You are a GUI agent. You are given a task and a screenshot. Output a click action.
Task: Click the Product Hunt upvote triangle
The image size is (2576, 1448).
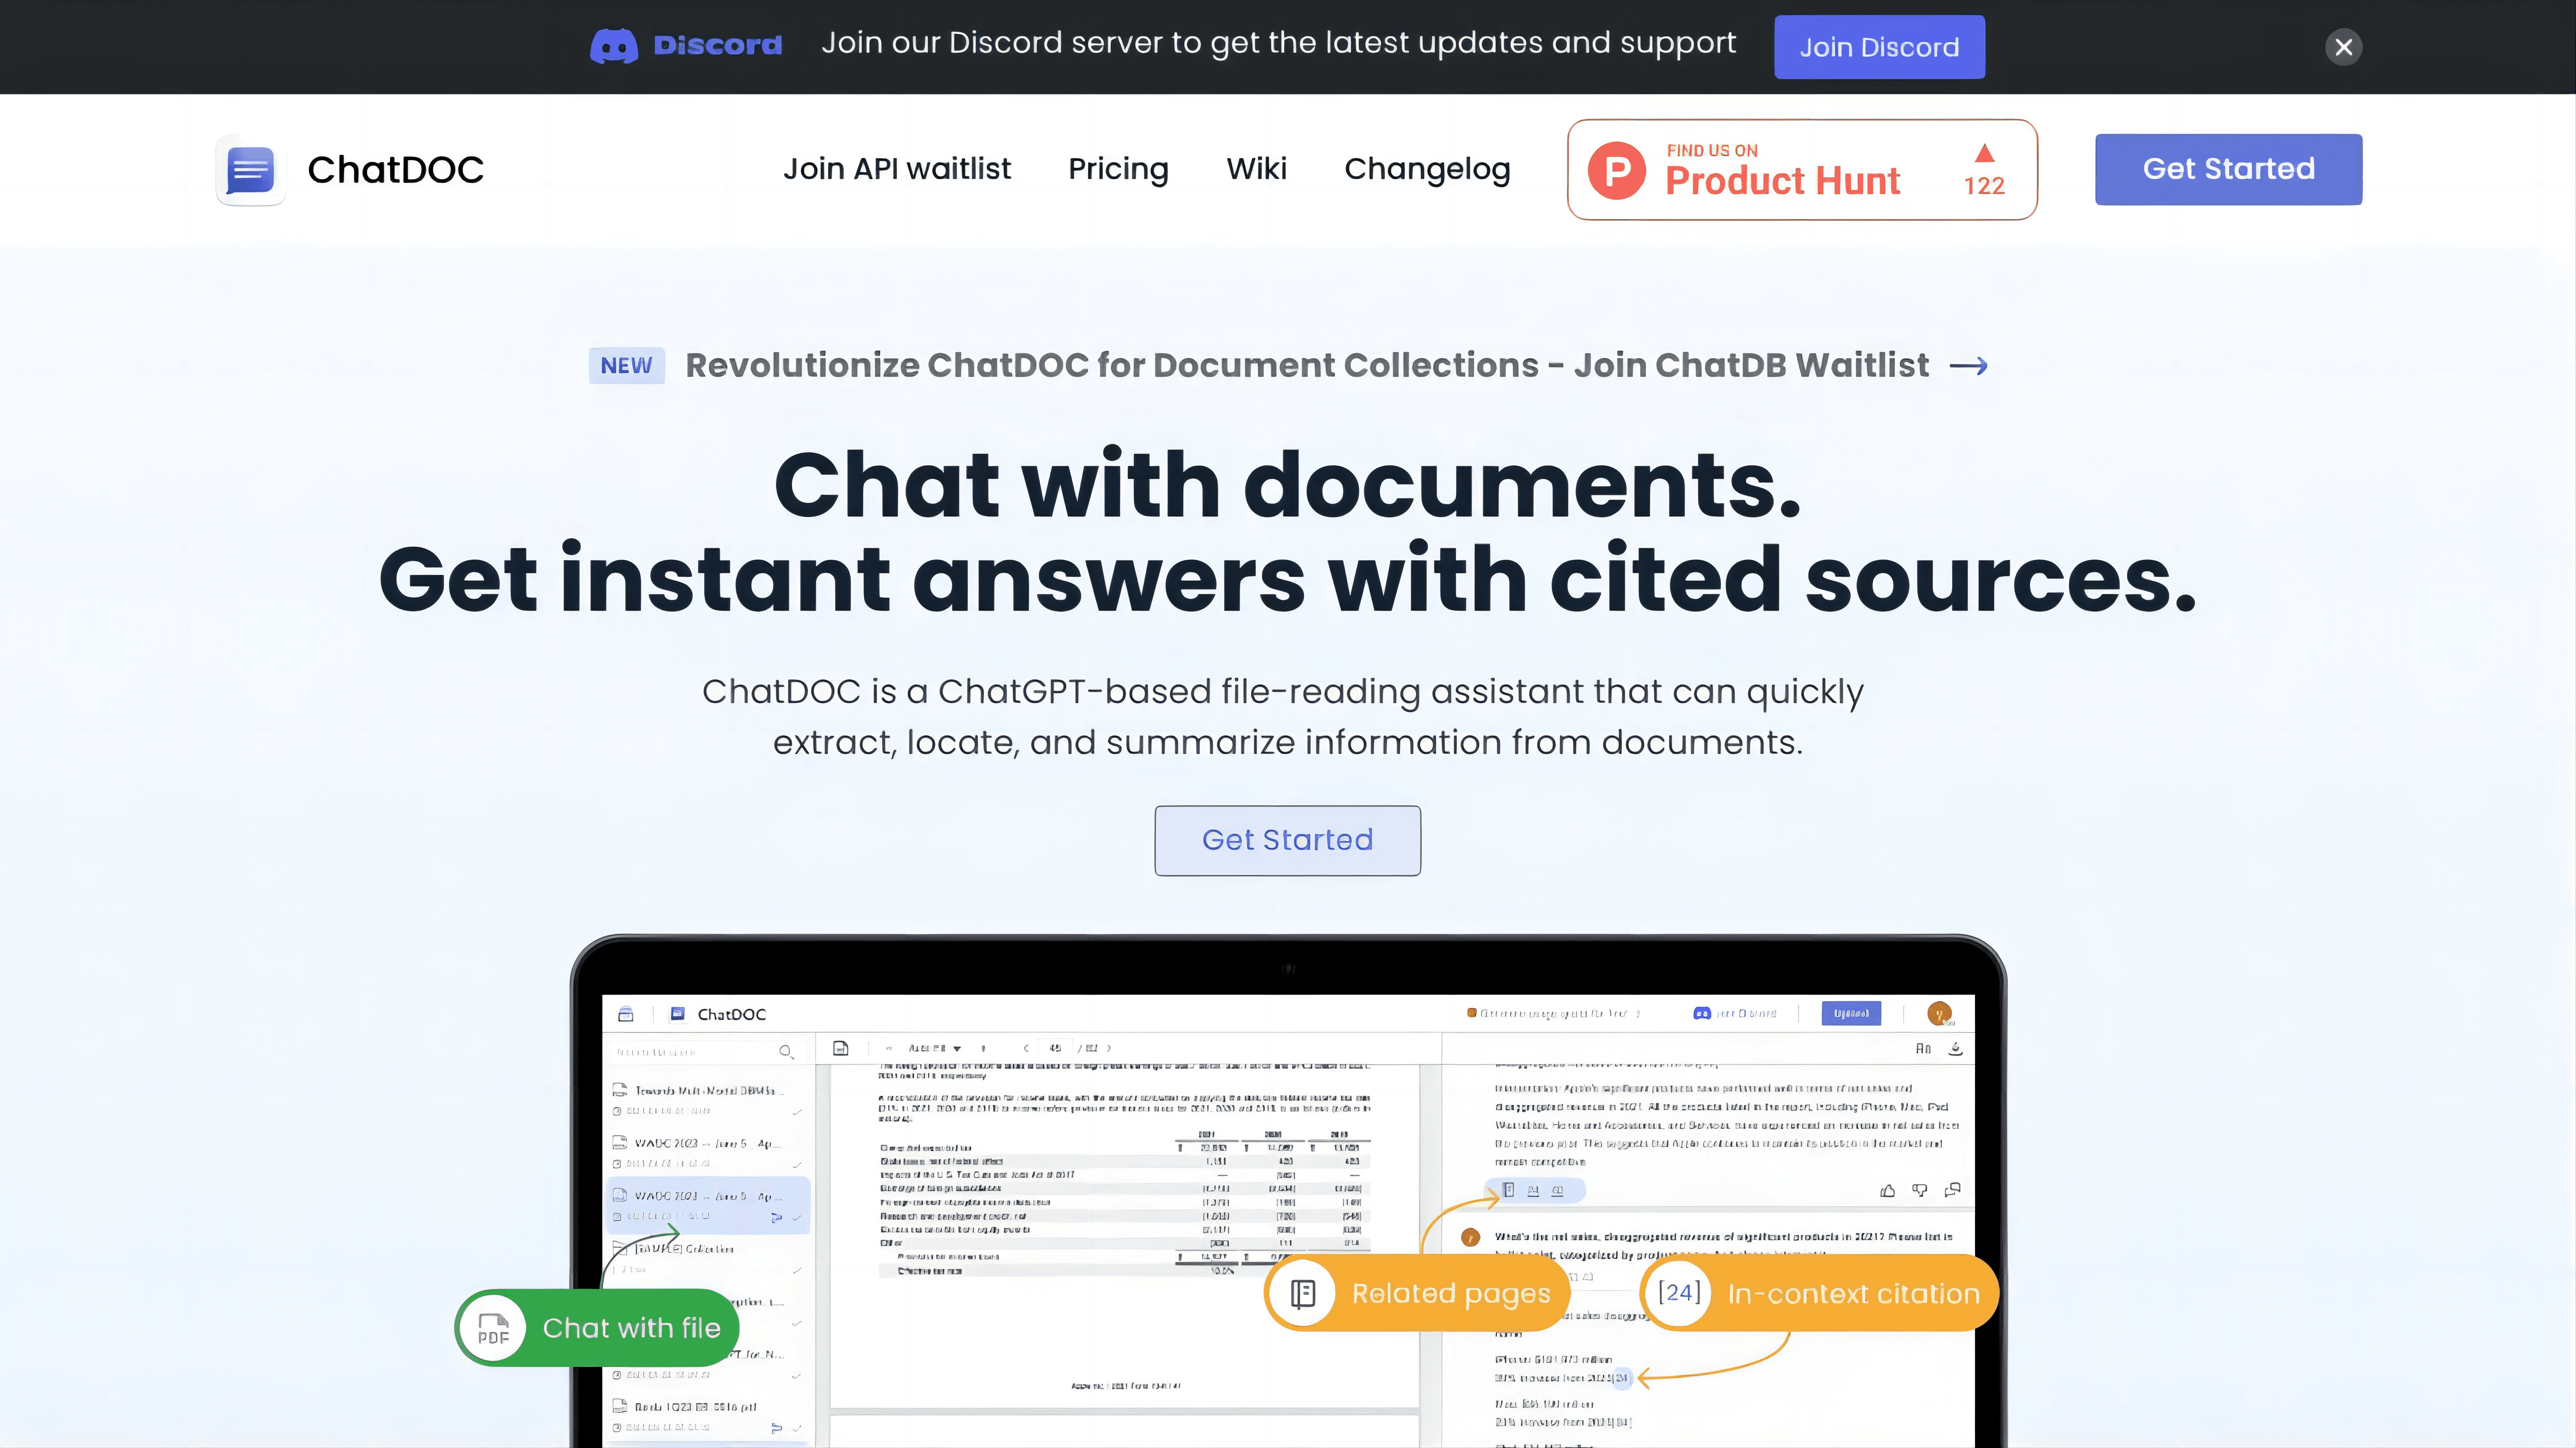click(x=1984, y=153)
